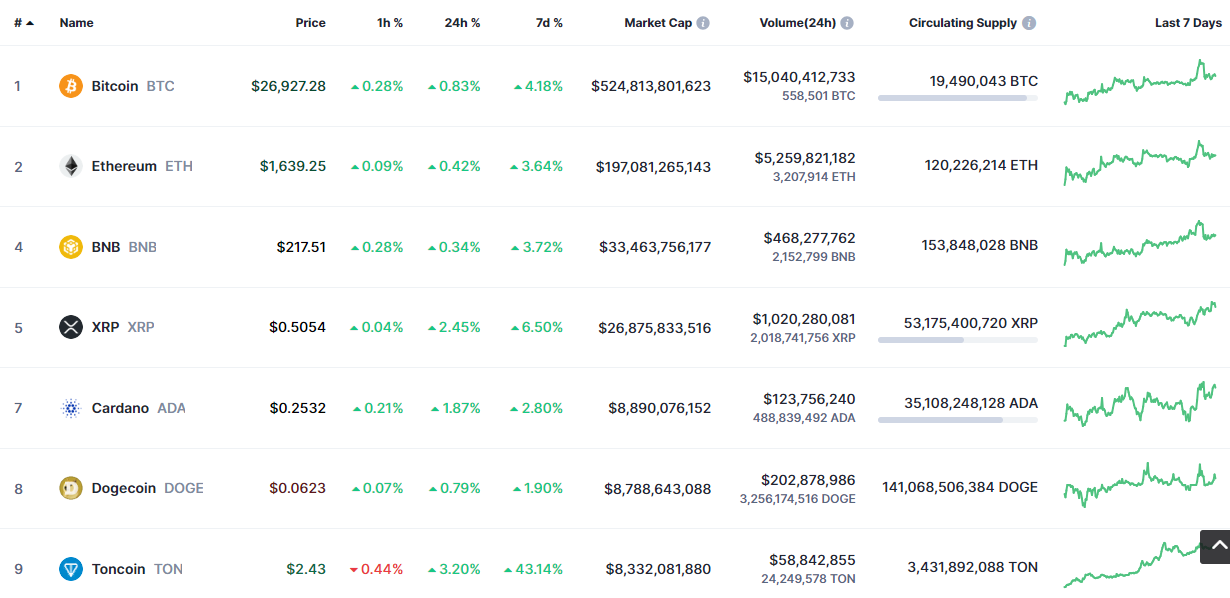Click Ethereum volume $5,259,821,182
The image size is (1230, 598).
[805, 158]
